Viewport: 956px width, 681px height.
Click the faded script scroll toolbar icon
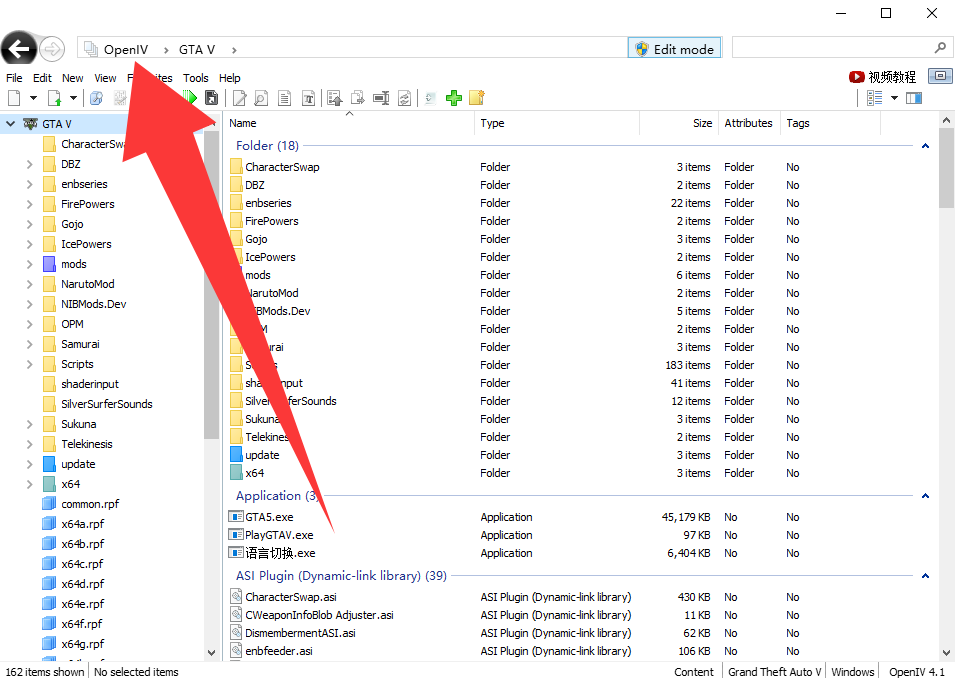[x=430, y=98]
